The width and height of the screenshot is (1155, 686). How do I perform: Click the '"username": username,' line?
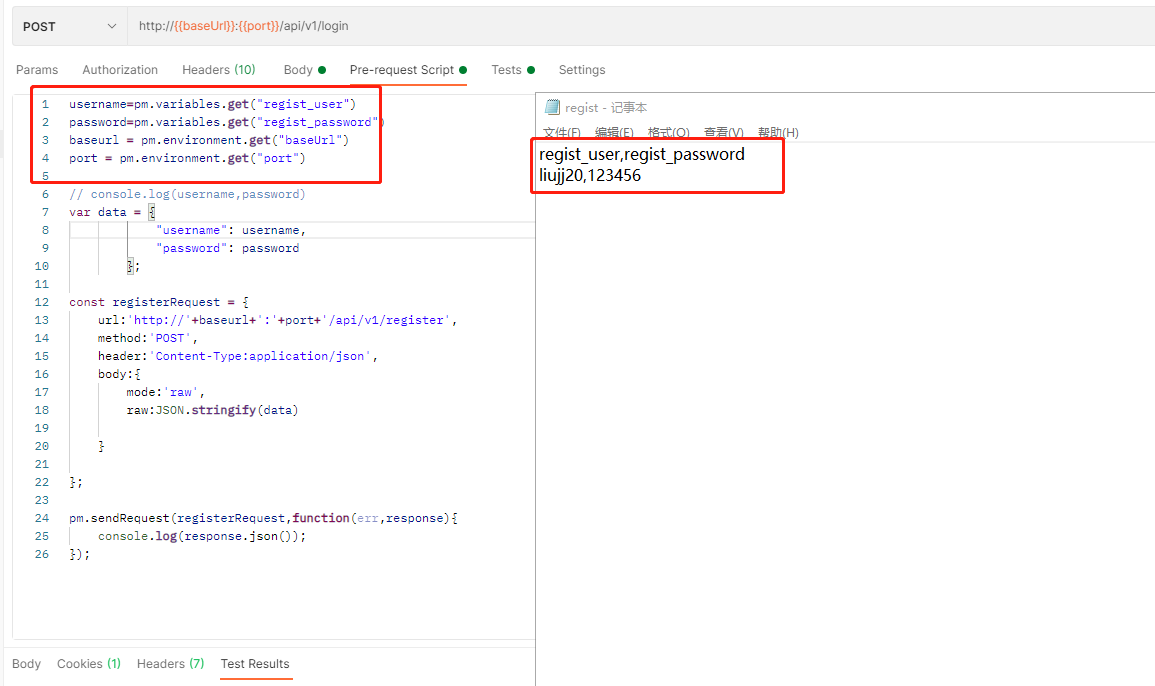coord(231,231)
